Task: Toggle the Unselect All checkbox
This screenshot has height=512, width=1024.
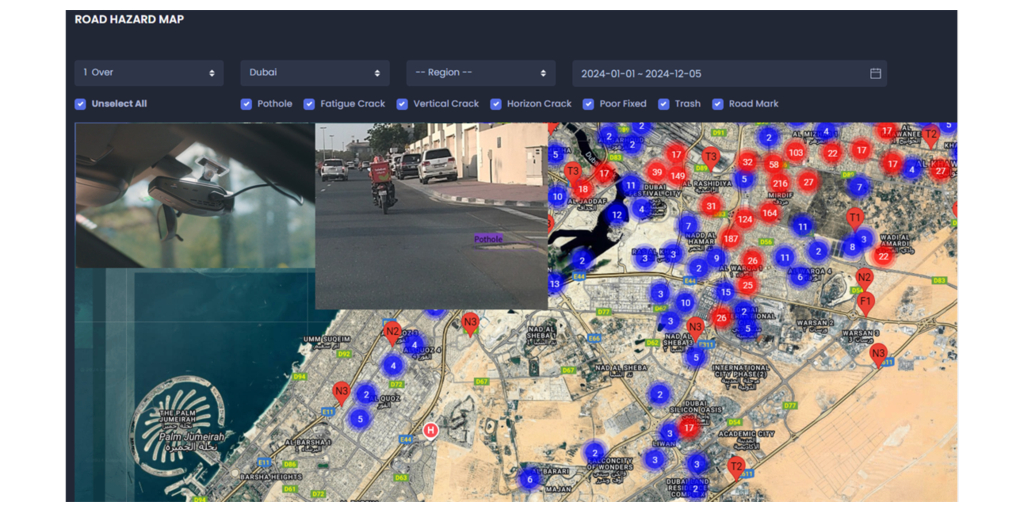Action: (x=81, y=104)
